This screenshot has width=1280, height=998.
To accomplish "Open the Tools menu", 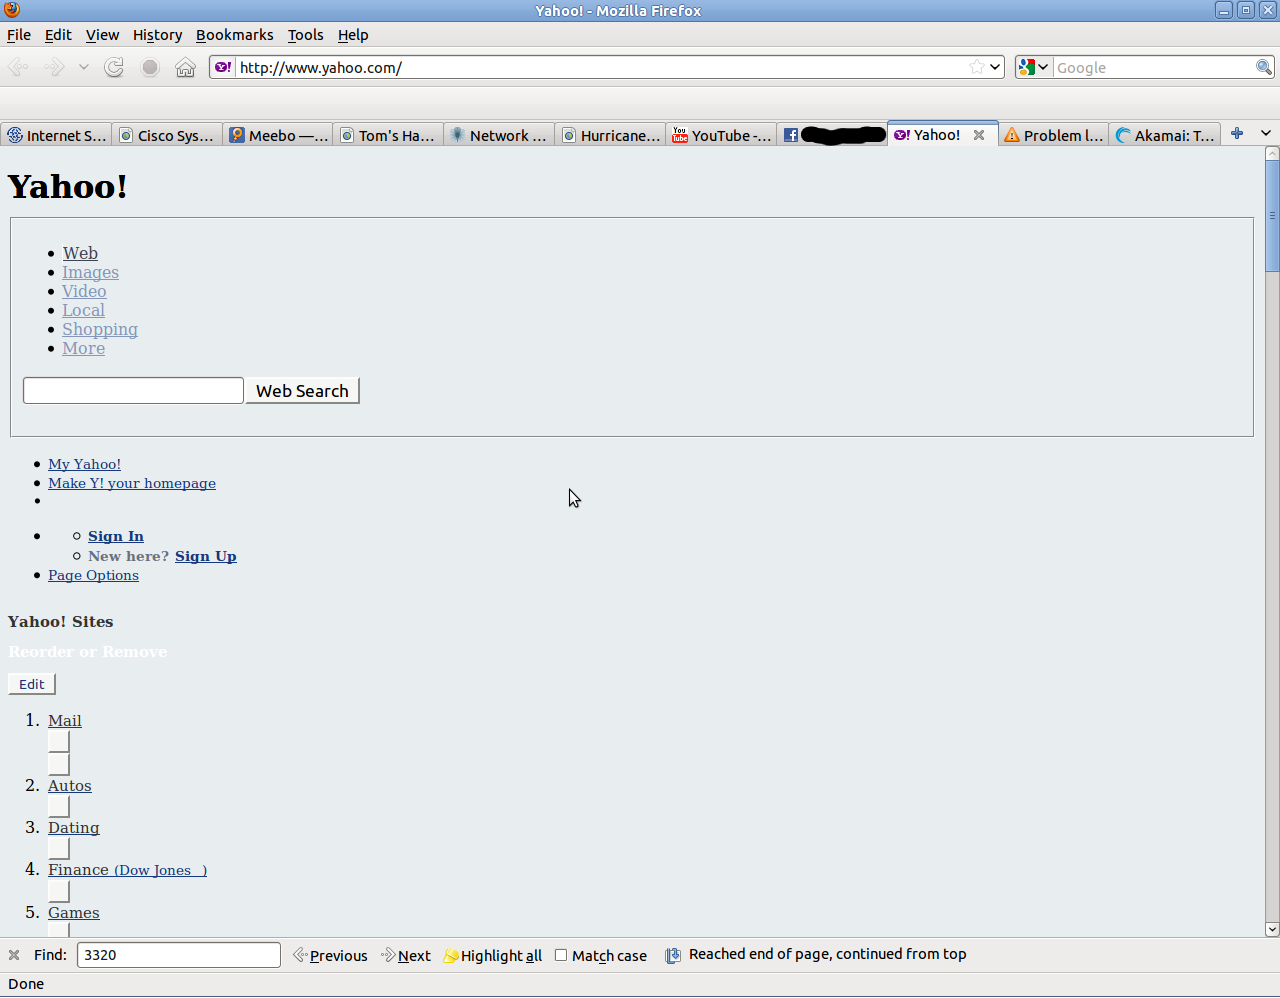I will coord(305,35).
